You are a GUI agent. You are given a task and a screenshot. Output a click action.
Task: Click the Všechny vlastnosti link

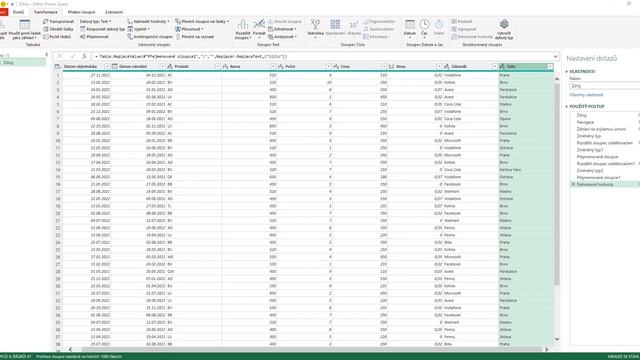tap(586, 95)
